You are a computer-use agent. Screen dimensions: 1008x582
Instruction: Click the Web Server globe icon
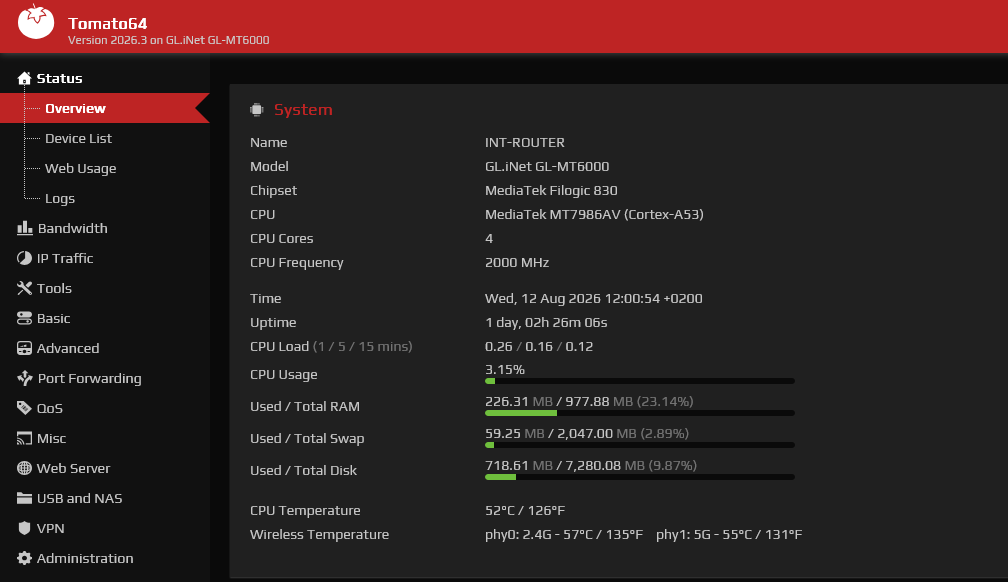(x=24, y=468)
